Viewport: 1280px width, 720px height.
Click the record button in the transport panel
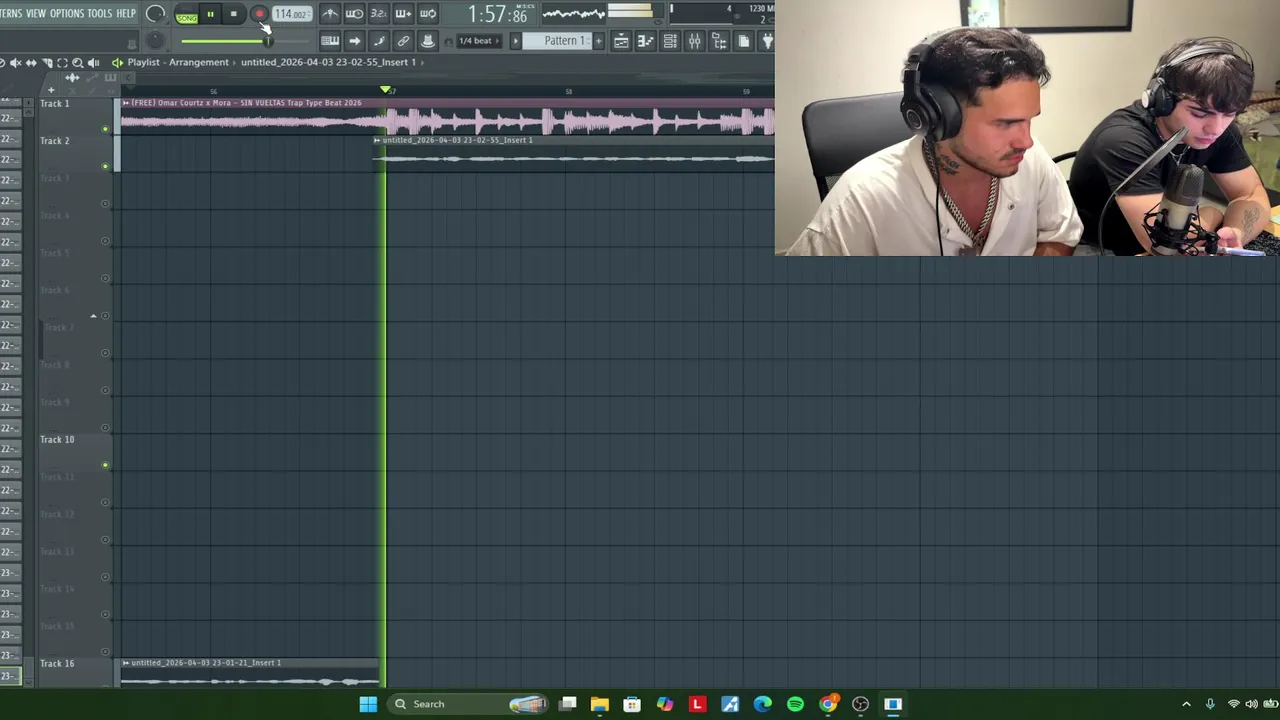[259, 14]
